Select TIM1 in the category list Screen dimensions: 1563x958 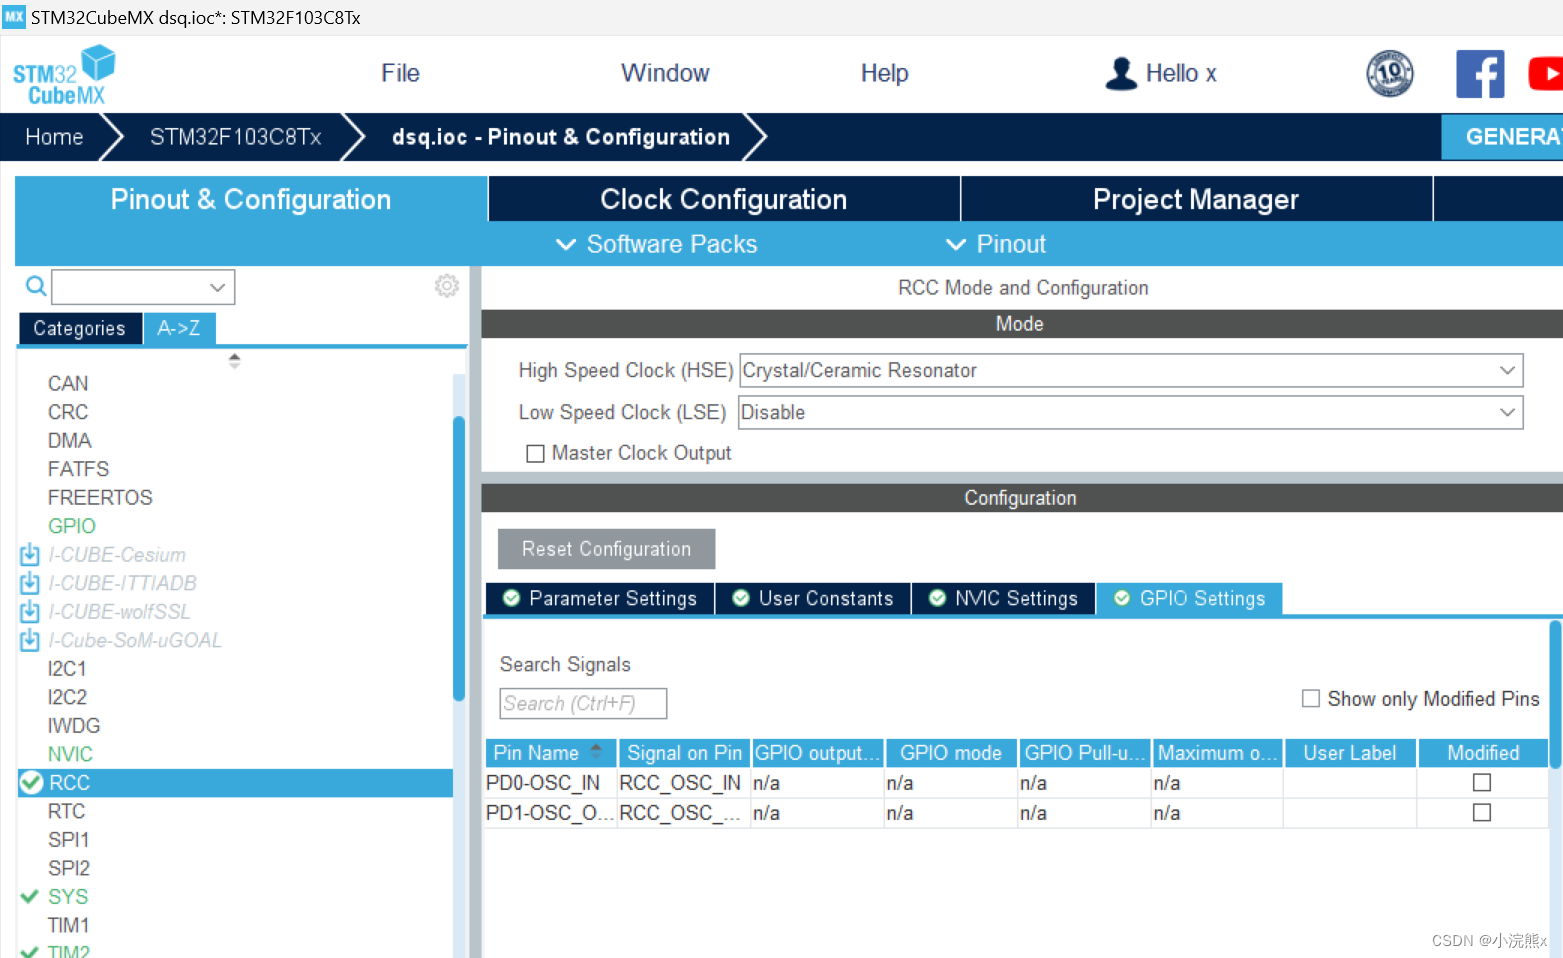(69, 925)
